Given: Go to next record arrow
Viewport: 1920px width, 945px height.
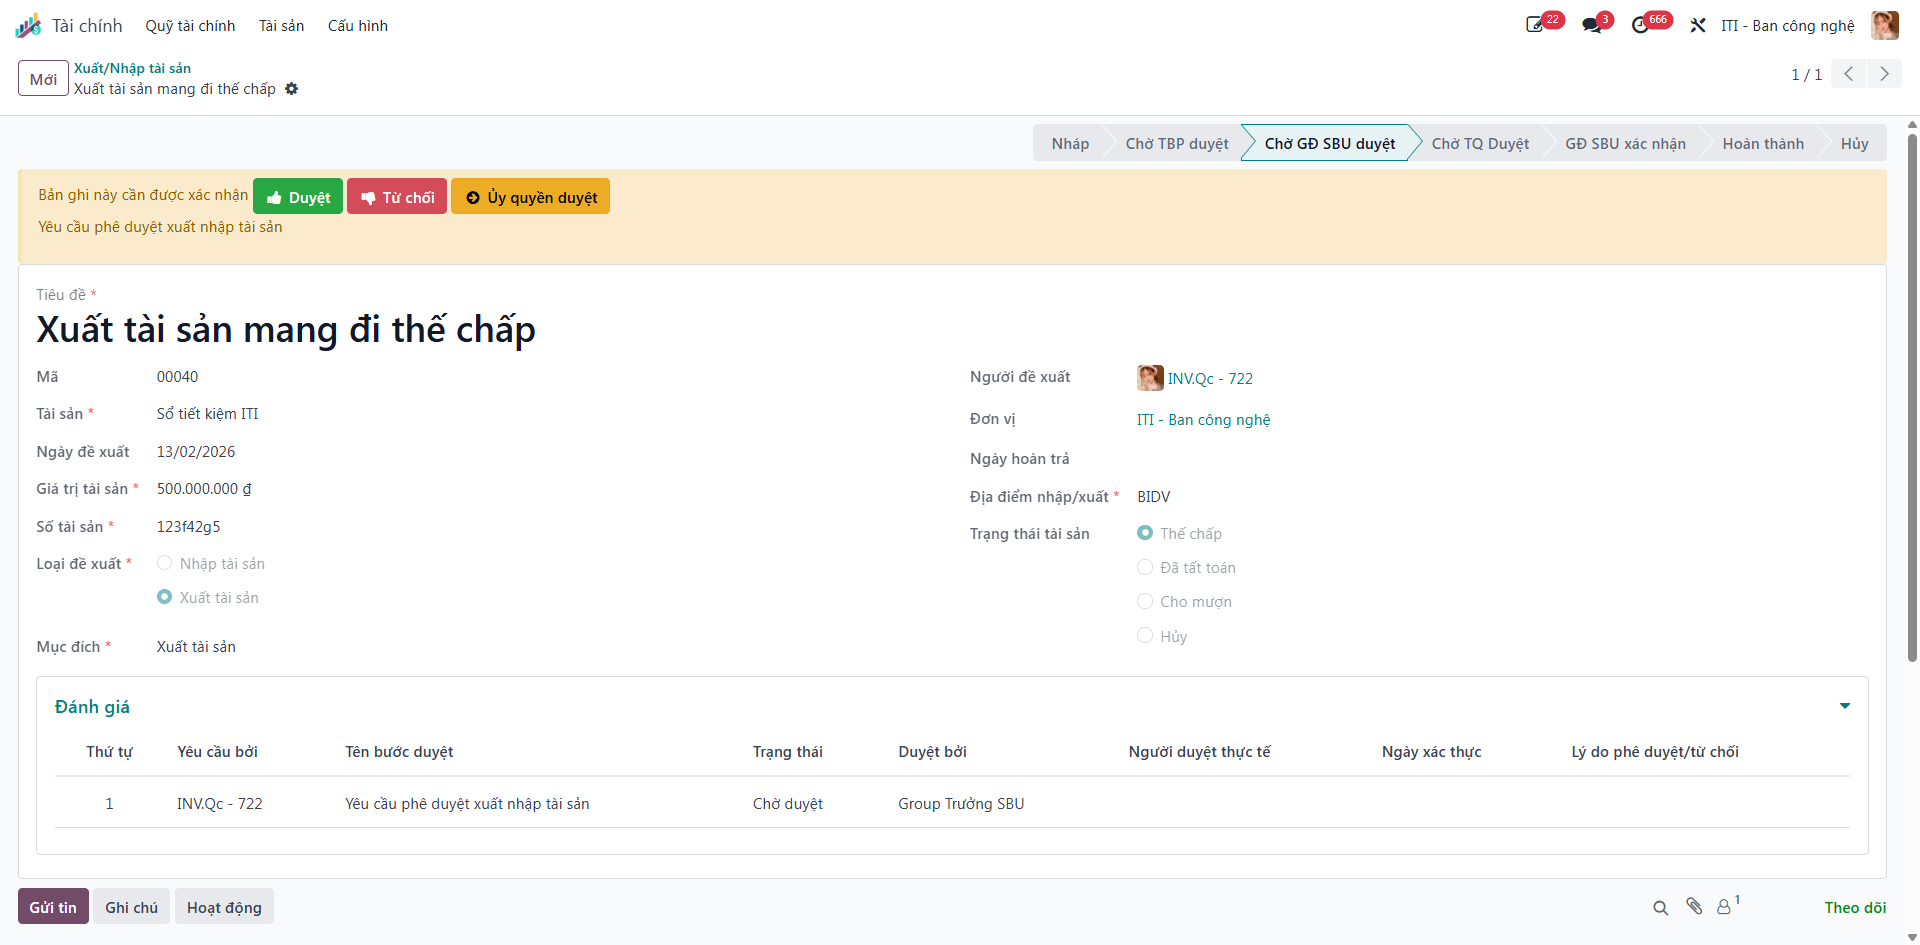Looking at the screenshot, I should [1885, 74].
